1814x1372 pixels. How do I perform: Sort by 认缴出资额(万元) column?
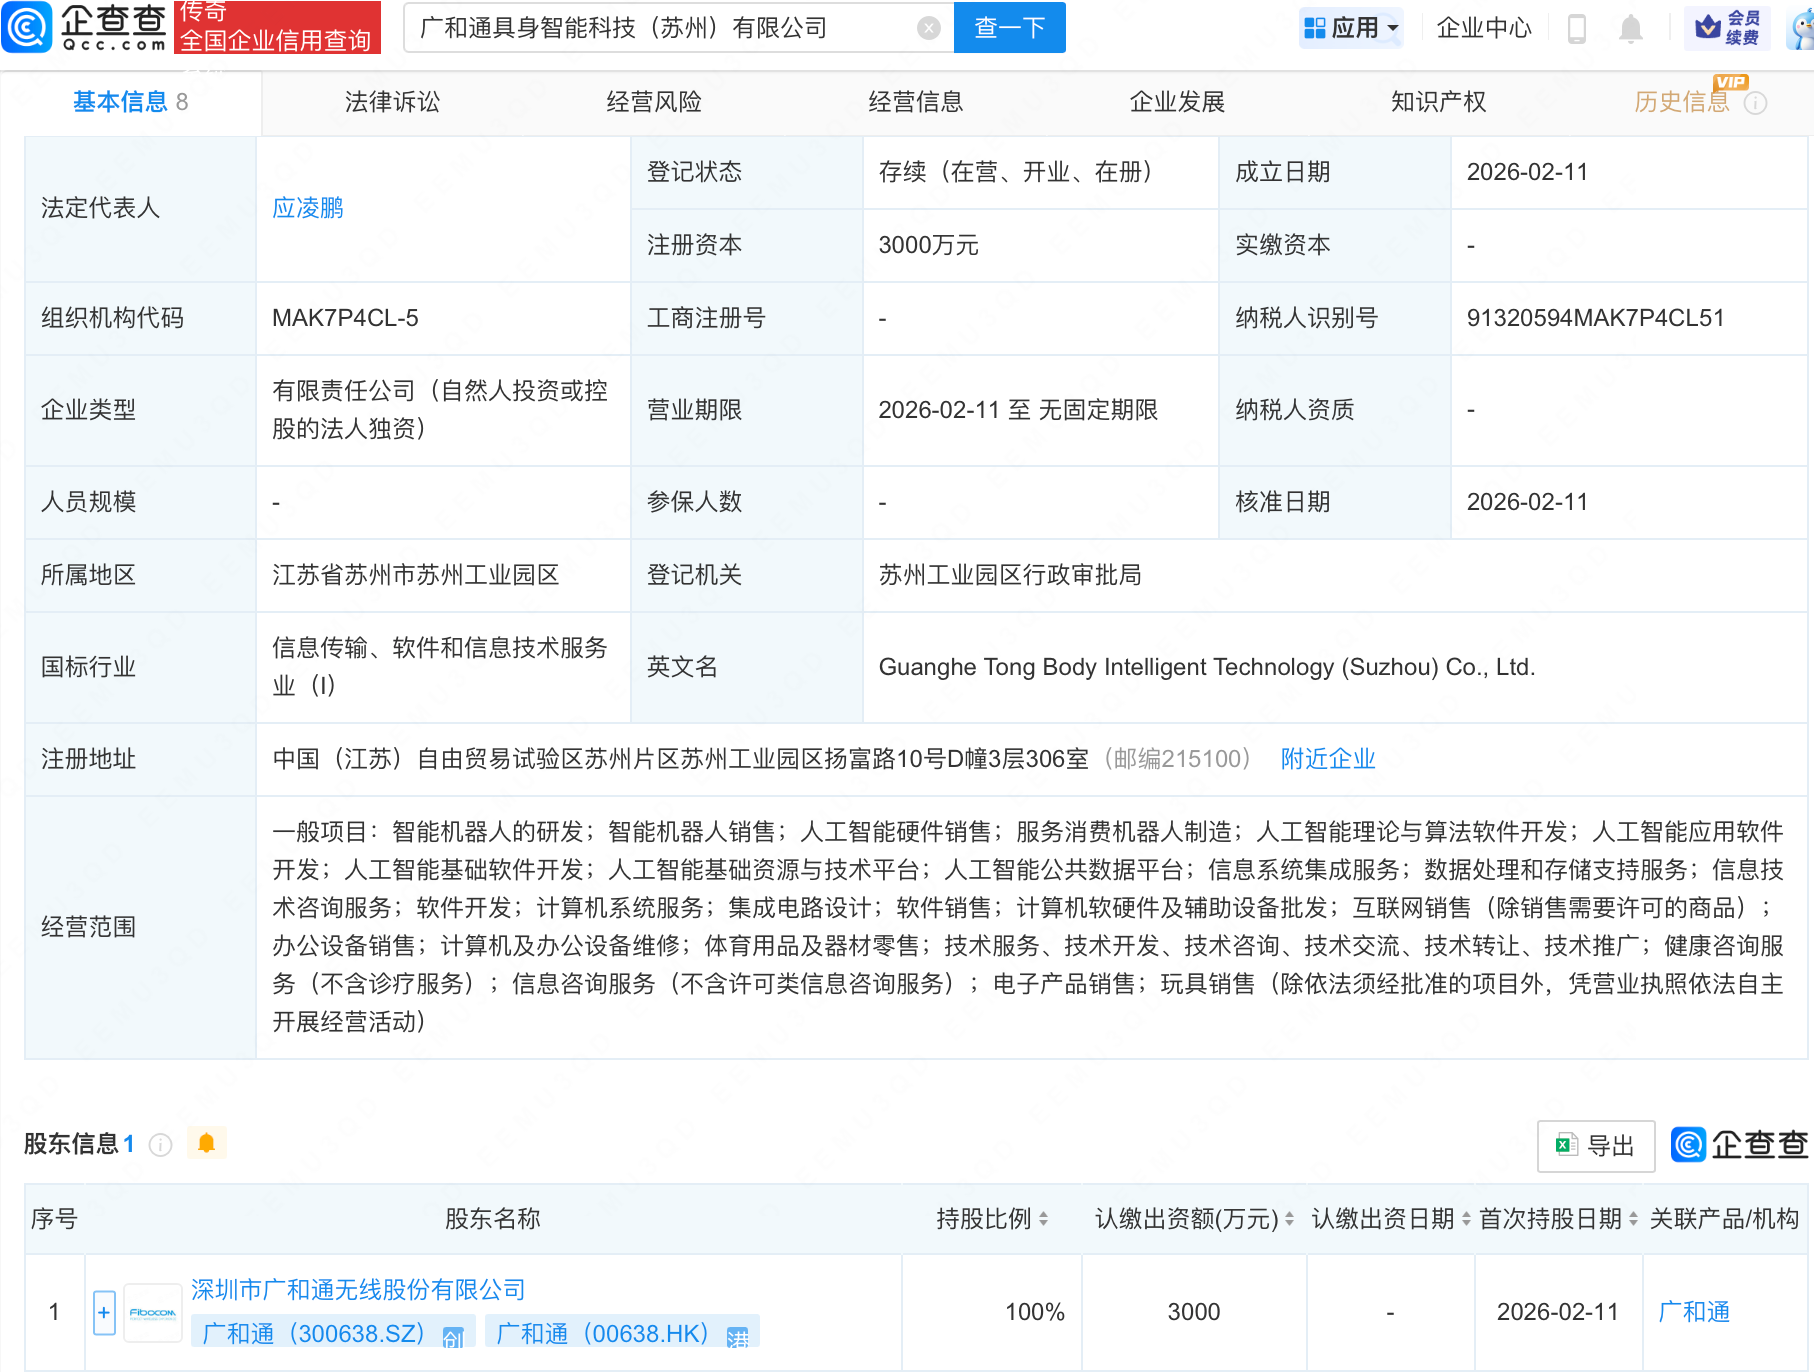click(x=1289, y=1219)
